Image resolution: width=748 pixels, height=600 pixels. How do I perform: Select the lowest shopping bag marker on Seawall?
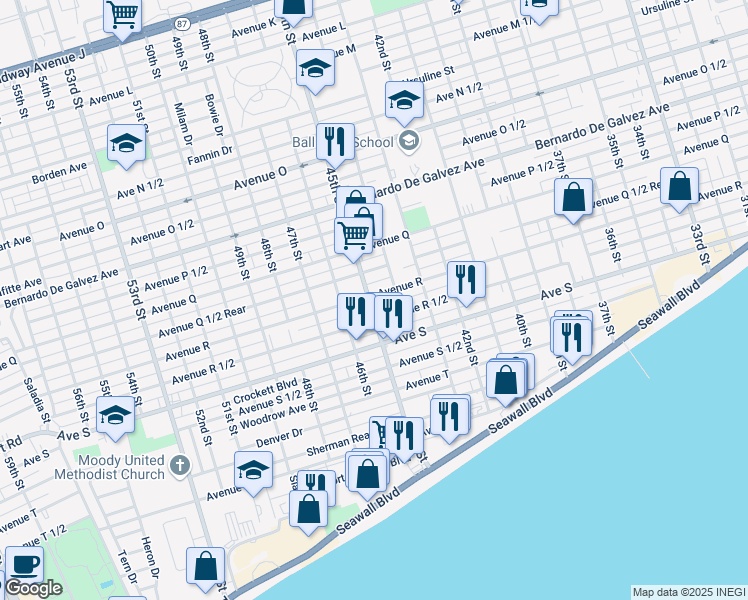308,511
